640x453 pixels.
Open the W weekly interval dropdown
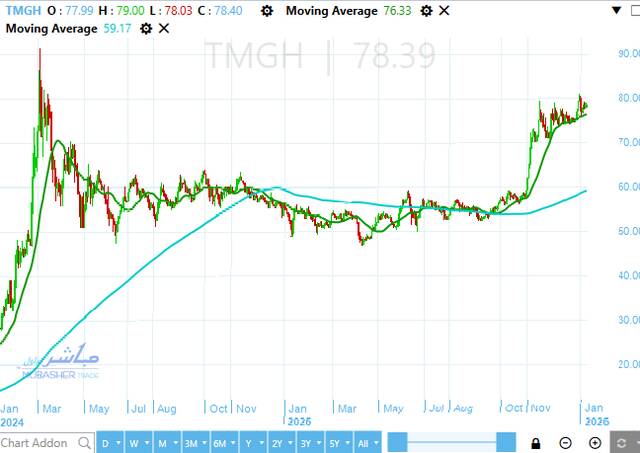coord(136,443)
